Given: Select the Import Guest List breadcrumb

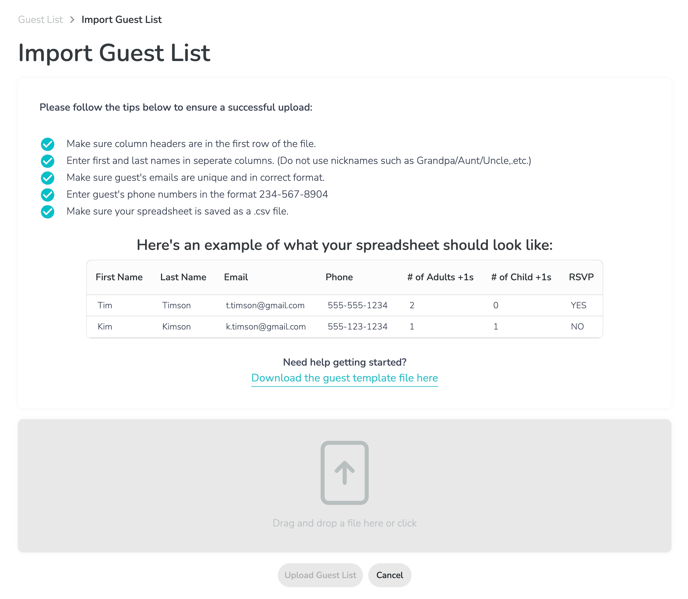Looking at the screenshot, I should 122,20.
